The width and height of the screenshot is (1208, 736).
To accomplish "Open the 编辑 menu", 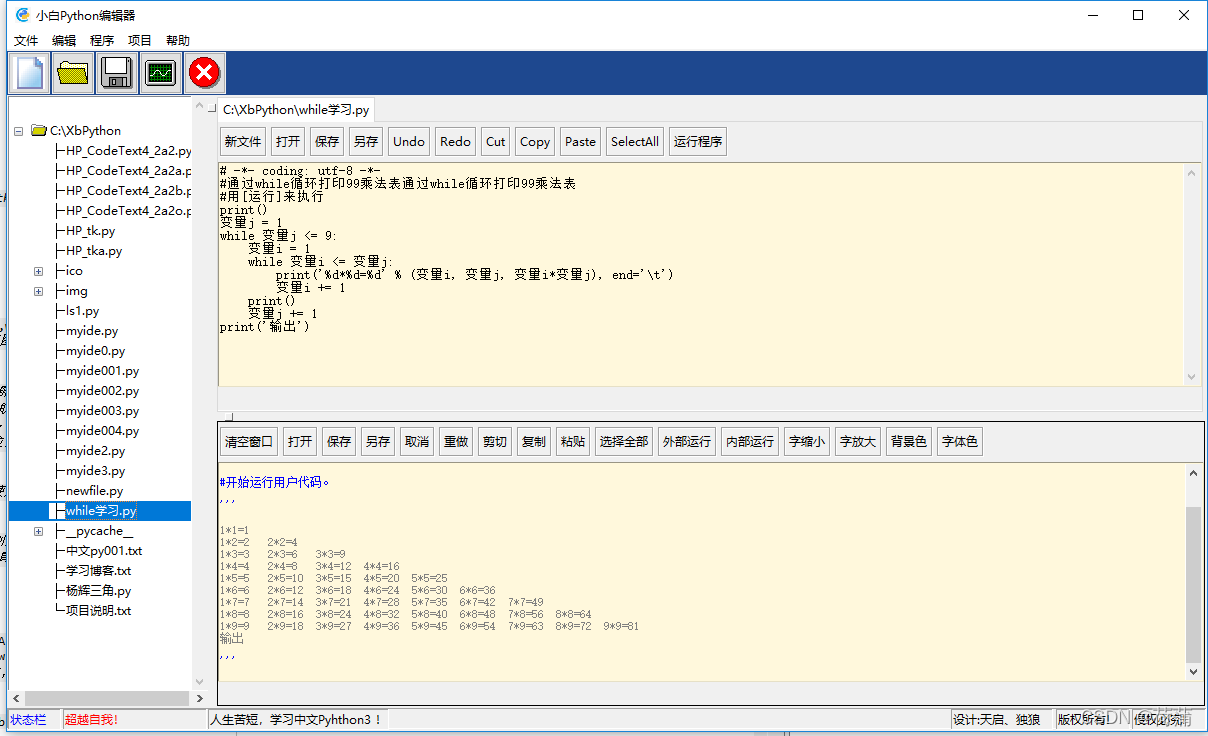I will [64, 41].
